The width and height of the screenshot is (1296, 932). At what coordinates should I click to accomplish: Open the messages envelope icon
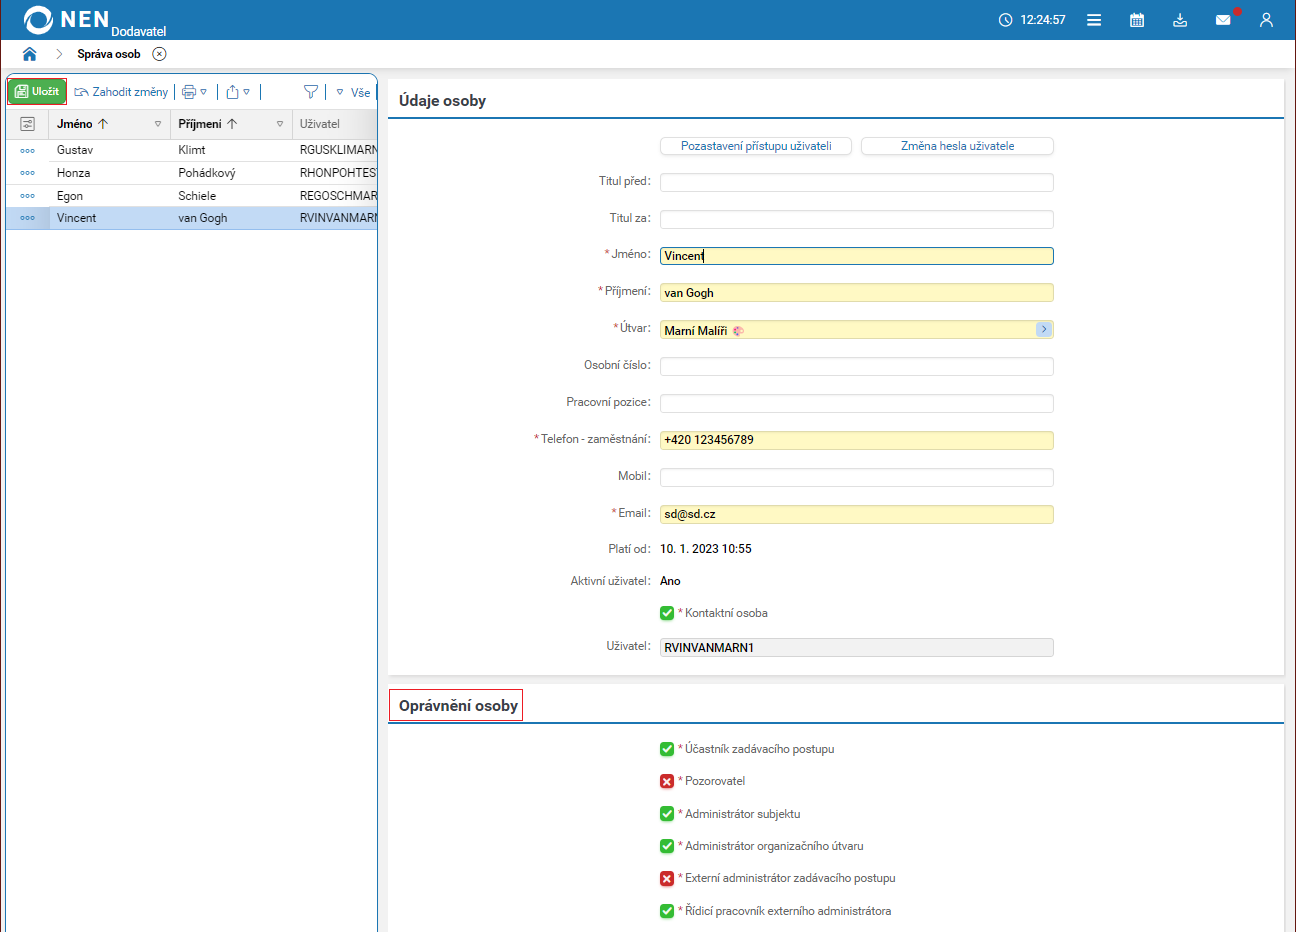click(x=1223, y=20)
